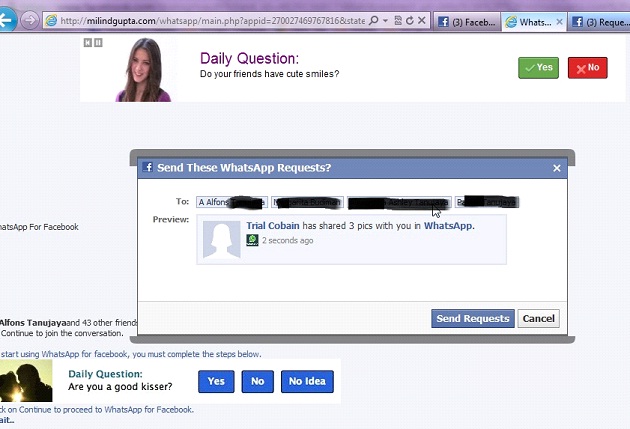The image size is (630, 429).
Task: Click the browser forward arrow button
Action: tap(30, 20)
